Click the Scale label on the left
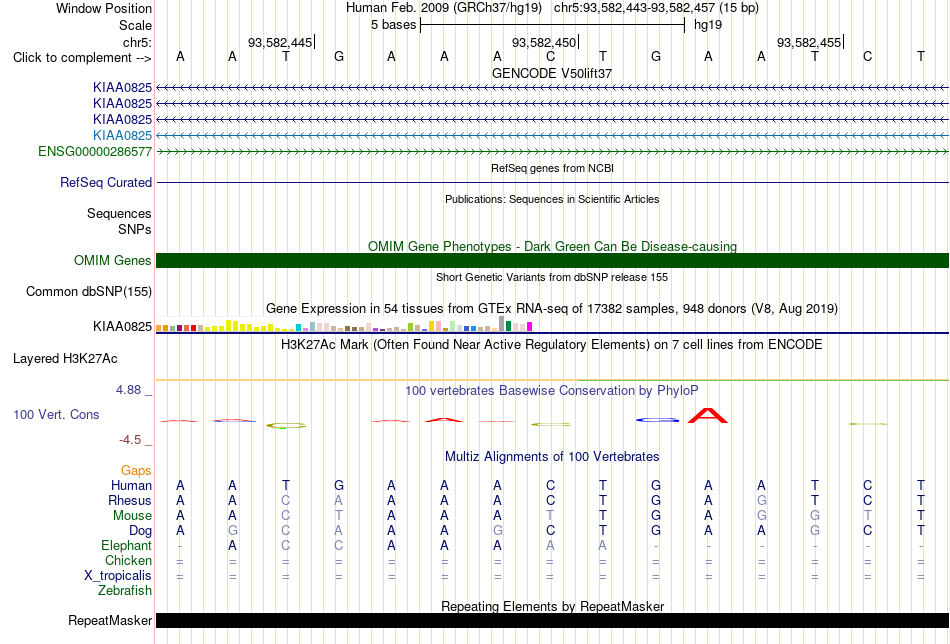The image size is (950, 644). point(135,25)
